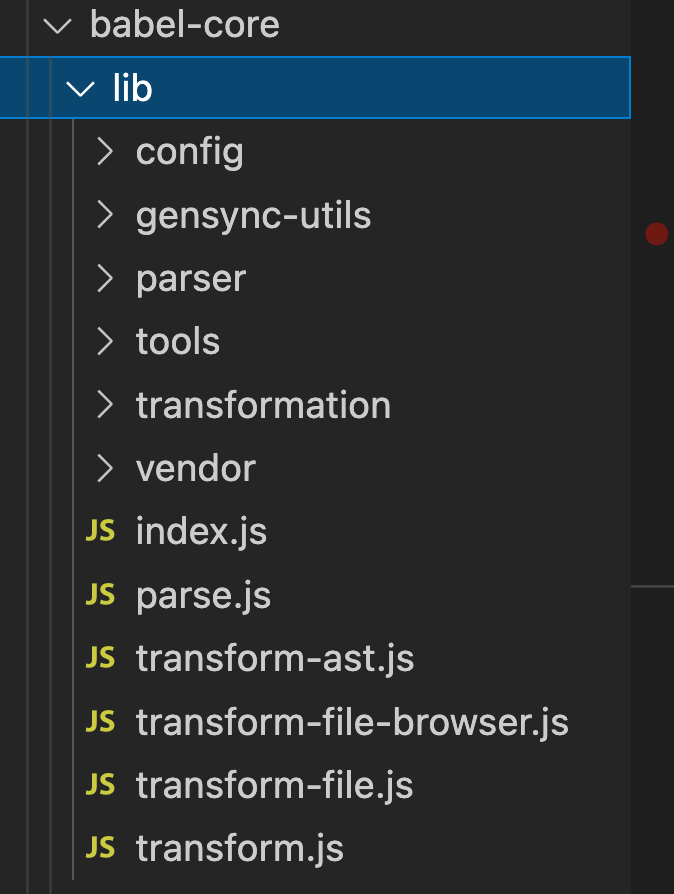Expand the transformation folder
The height and width of the screenshot is (894, 674).
263,405
